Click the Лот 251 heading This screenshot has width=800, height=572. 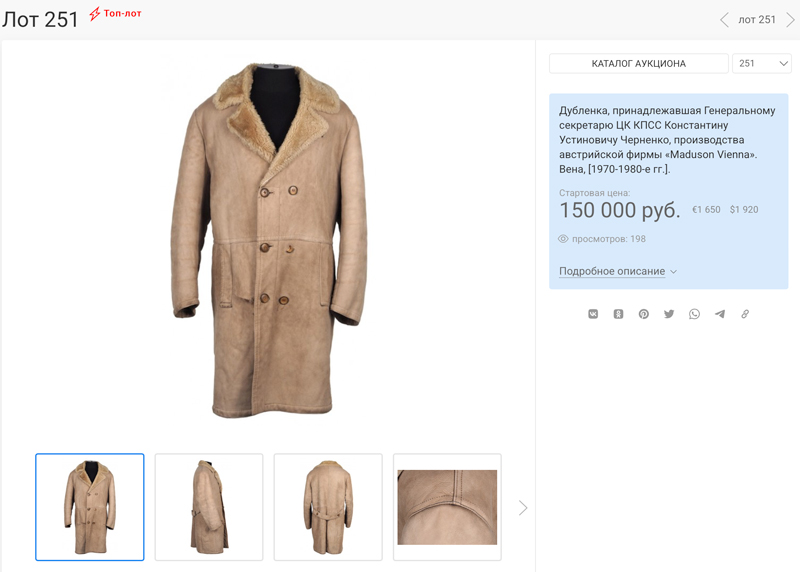40,20
